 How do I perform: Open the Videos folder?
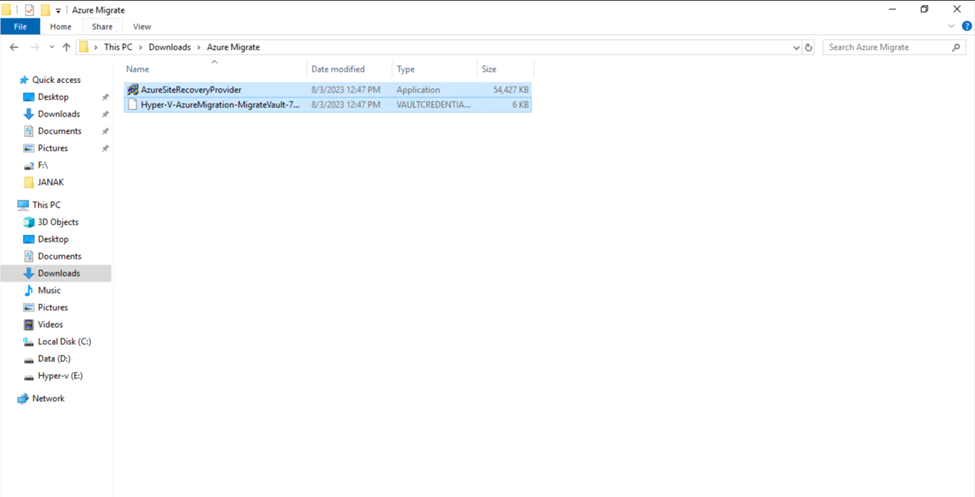(x=50, y=325)
